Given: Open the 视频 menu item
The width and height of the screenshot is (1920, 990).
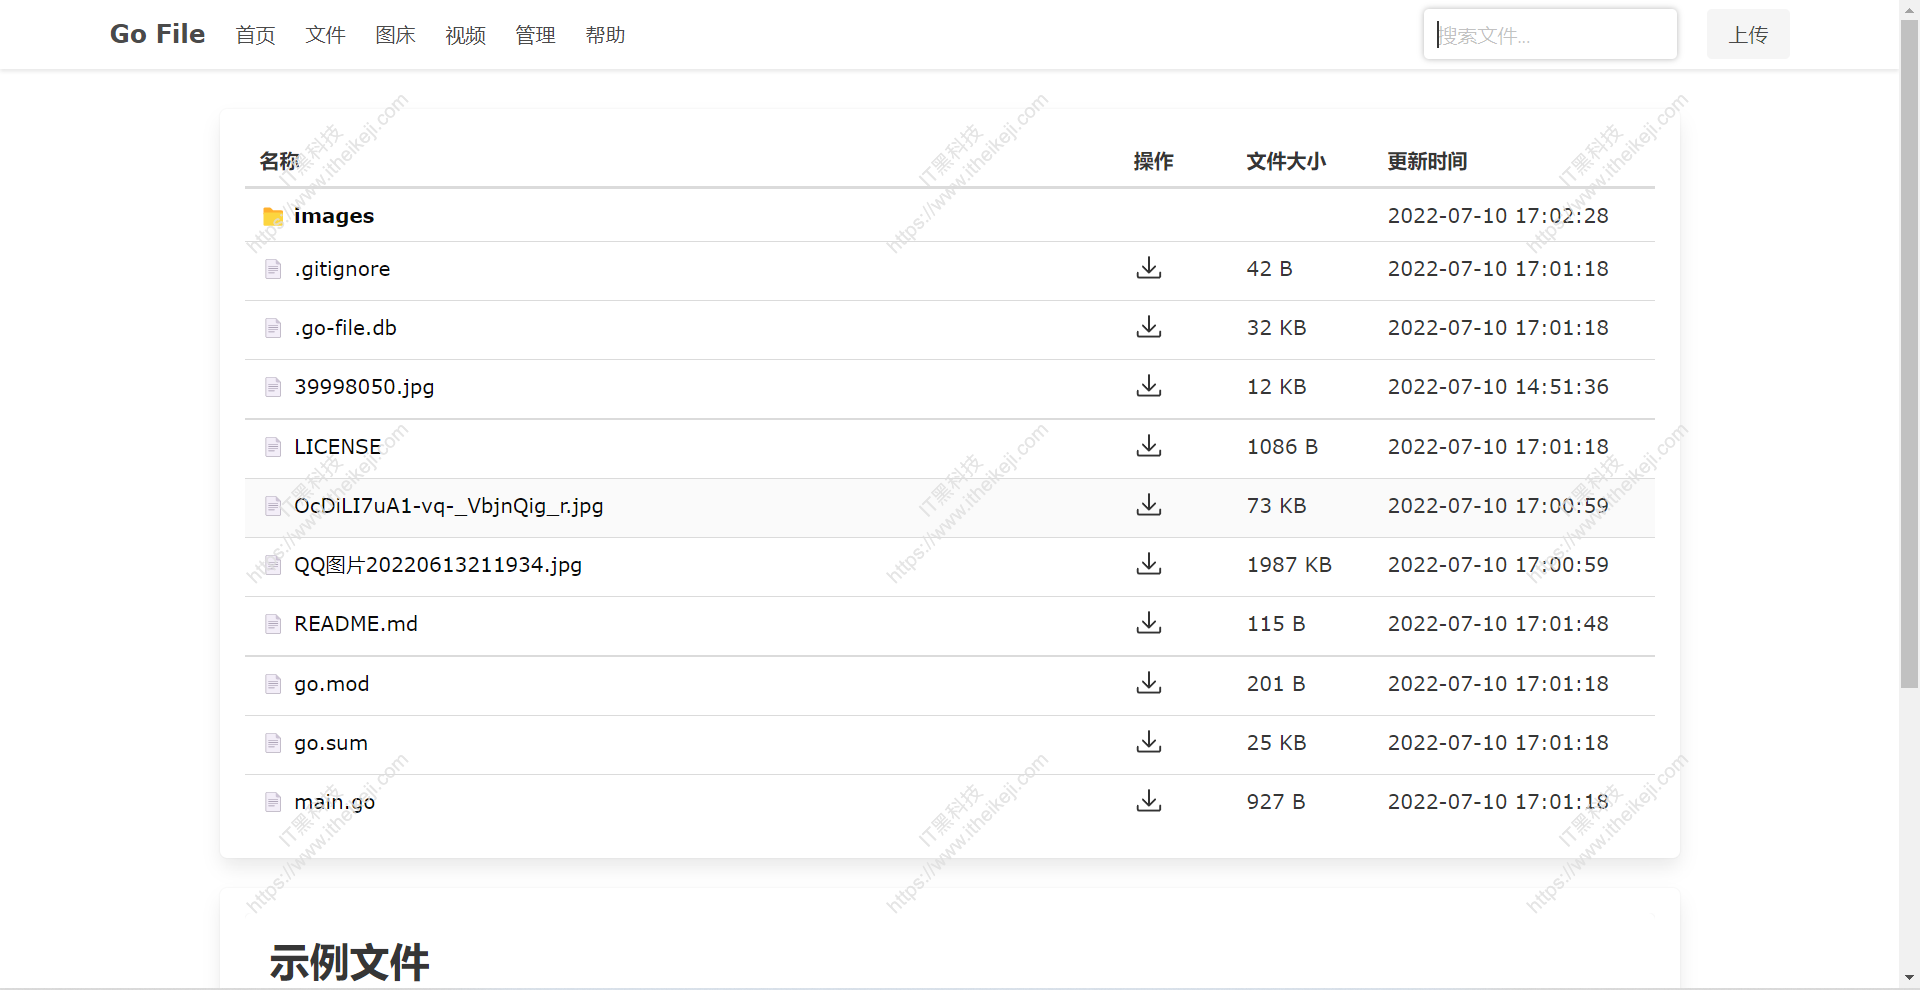Looking at the screenshot, I should [464, 35].
